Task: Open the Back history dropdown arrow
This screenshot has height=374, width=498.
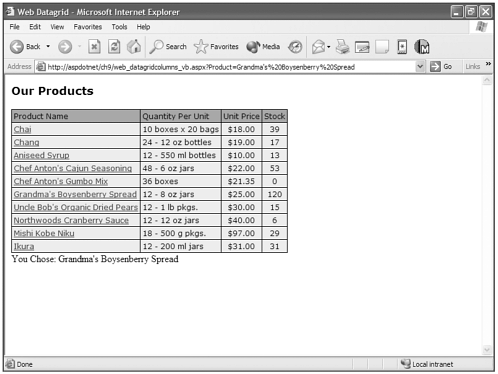Action: (x=48, y=46)
